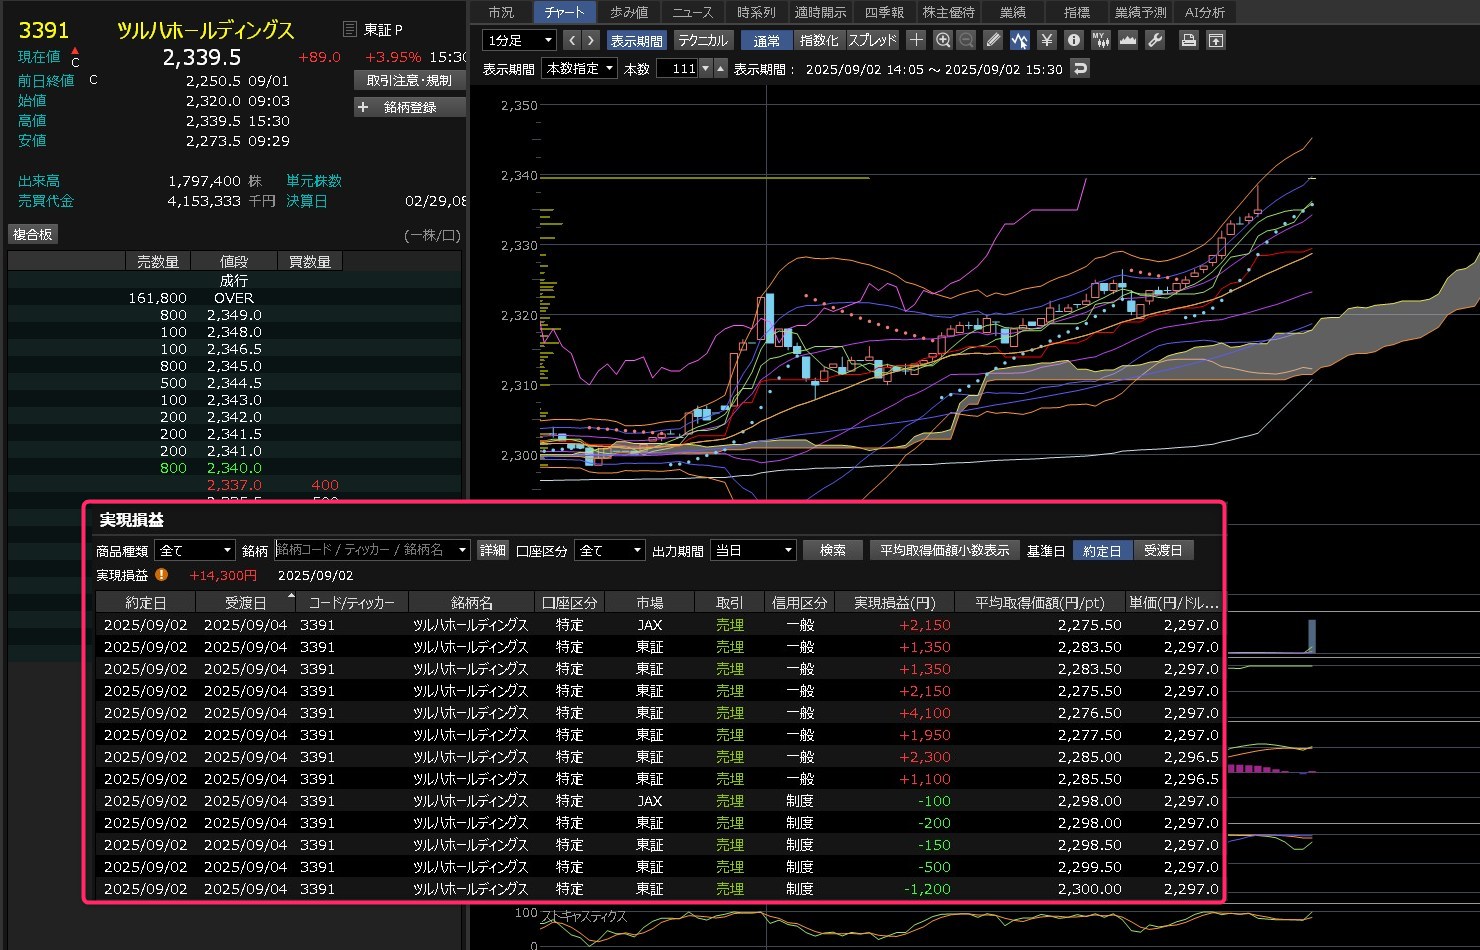
Task: Open the 時系列 tab
Action: coord(756,12)
